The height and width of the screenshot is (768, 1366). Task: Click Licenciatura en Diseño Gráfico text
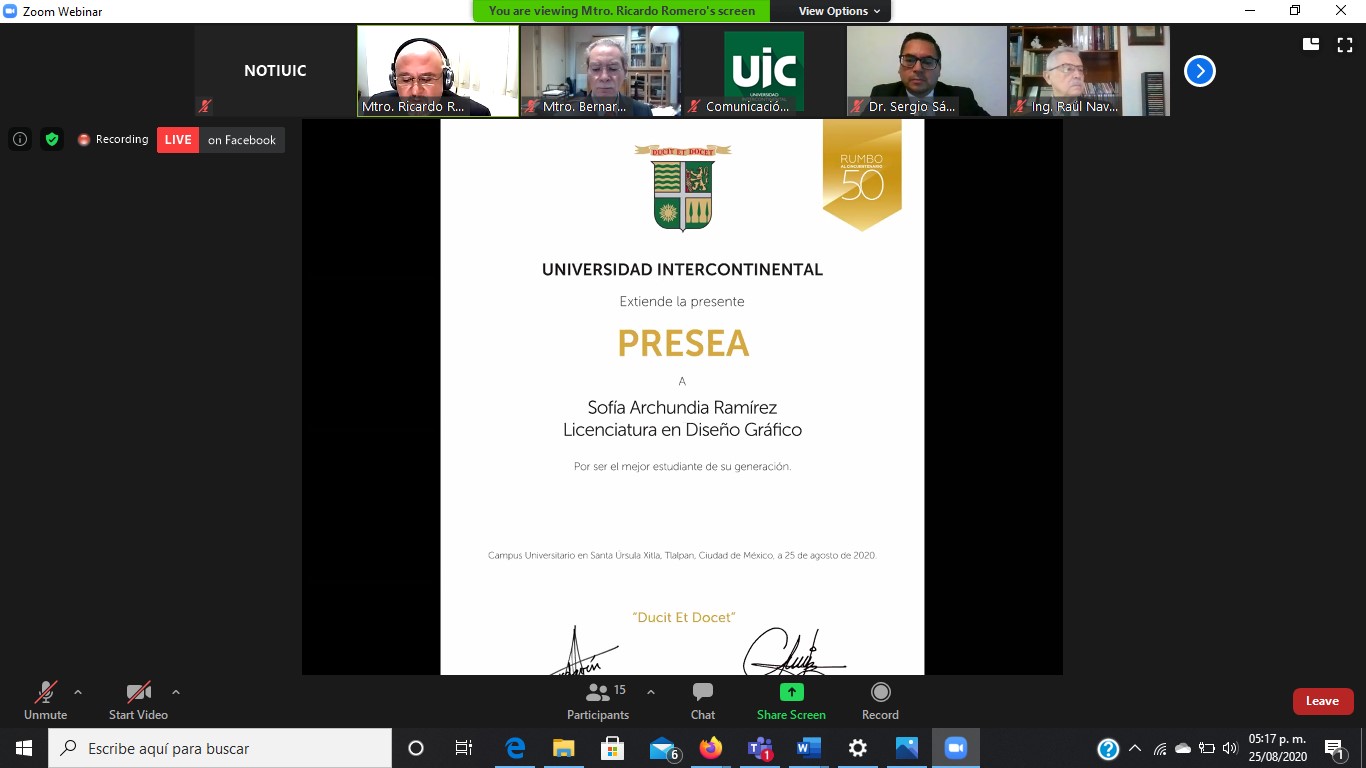(x=682, y=430)
